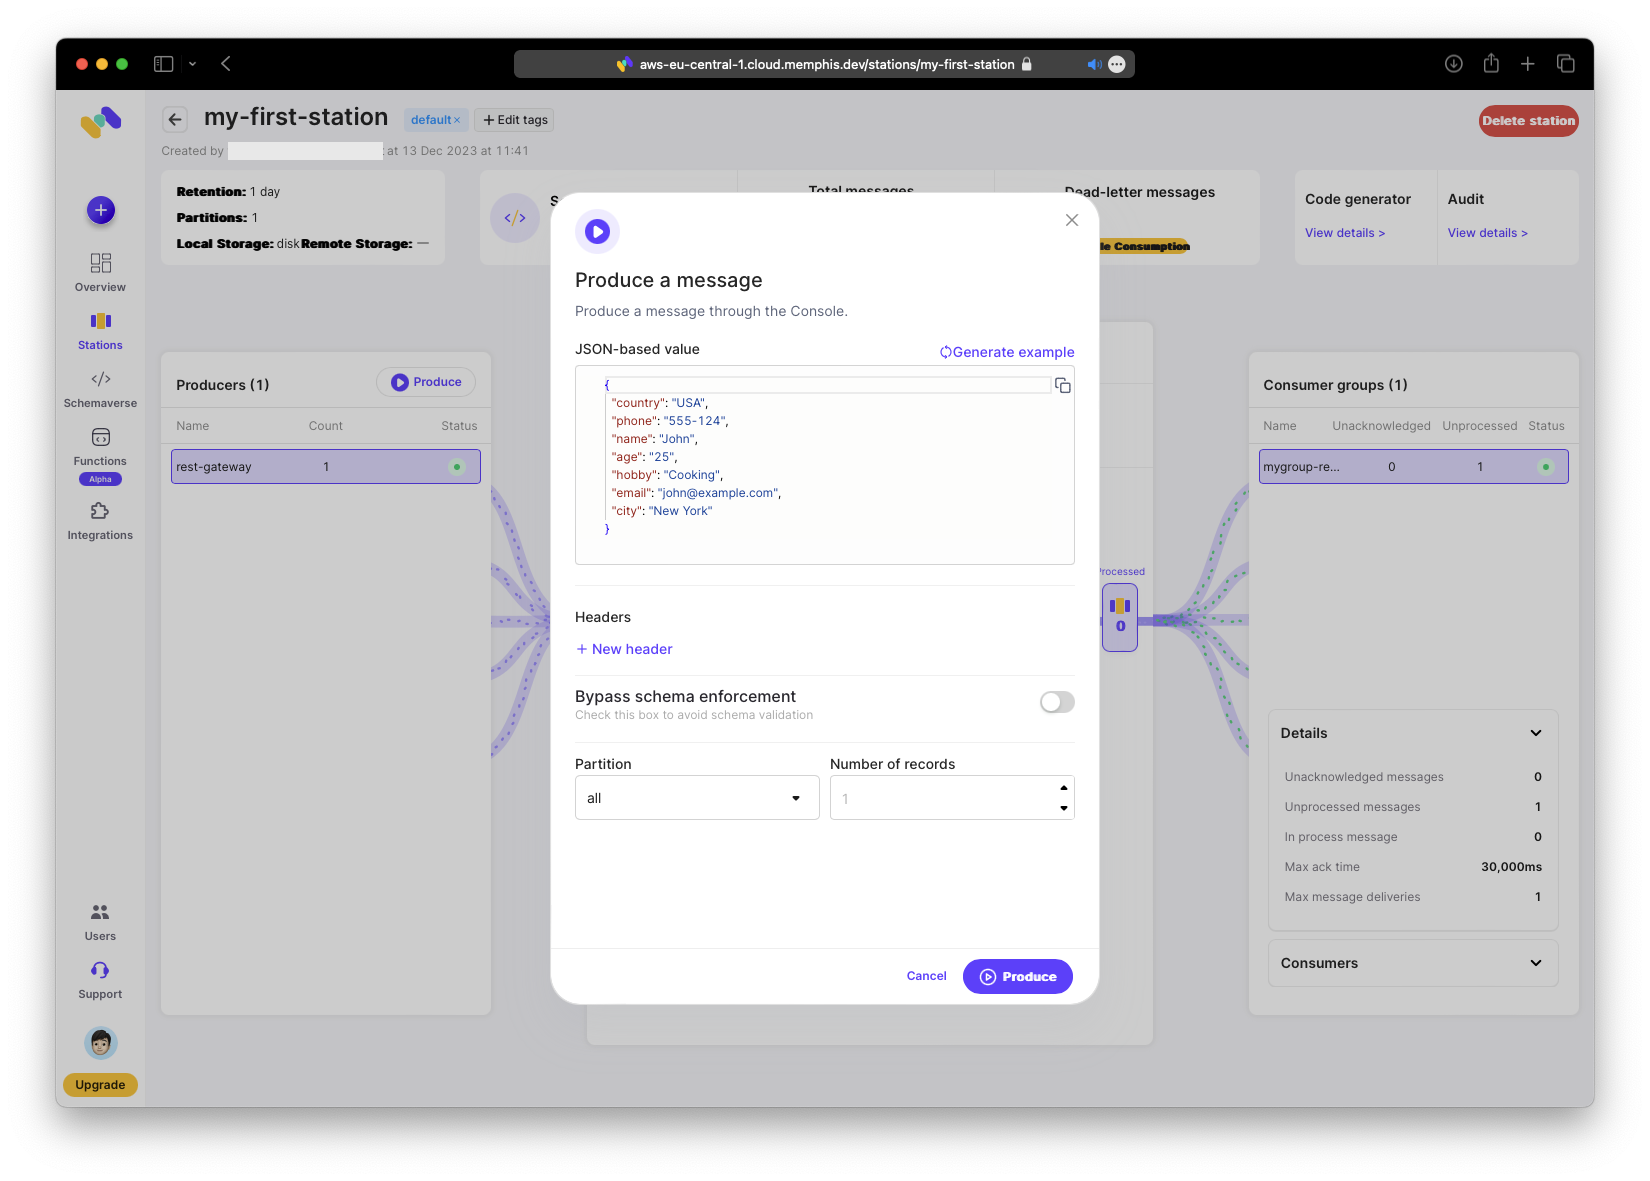The width and height of the screenshot is (1650, 1181).
Task: Close the Produce a message dialog
Action: (x=1071, y=220)
